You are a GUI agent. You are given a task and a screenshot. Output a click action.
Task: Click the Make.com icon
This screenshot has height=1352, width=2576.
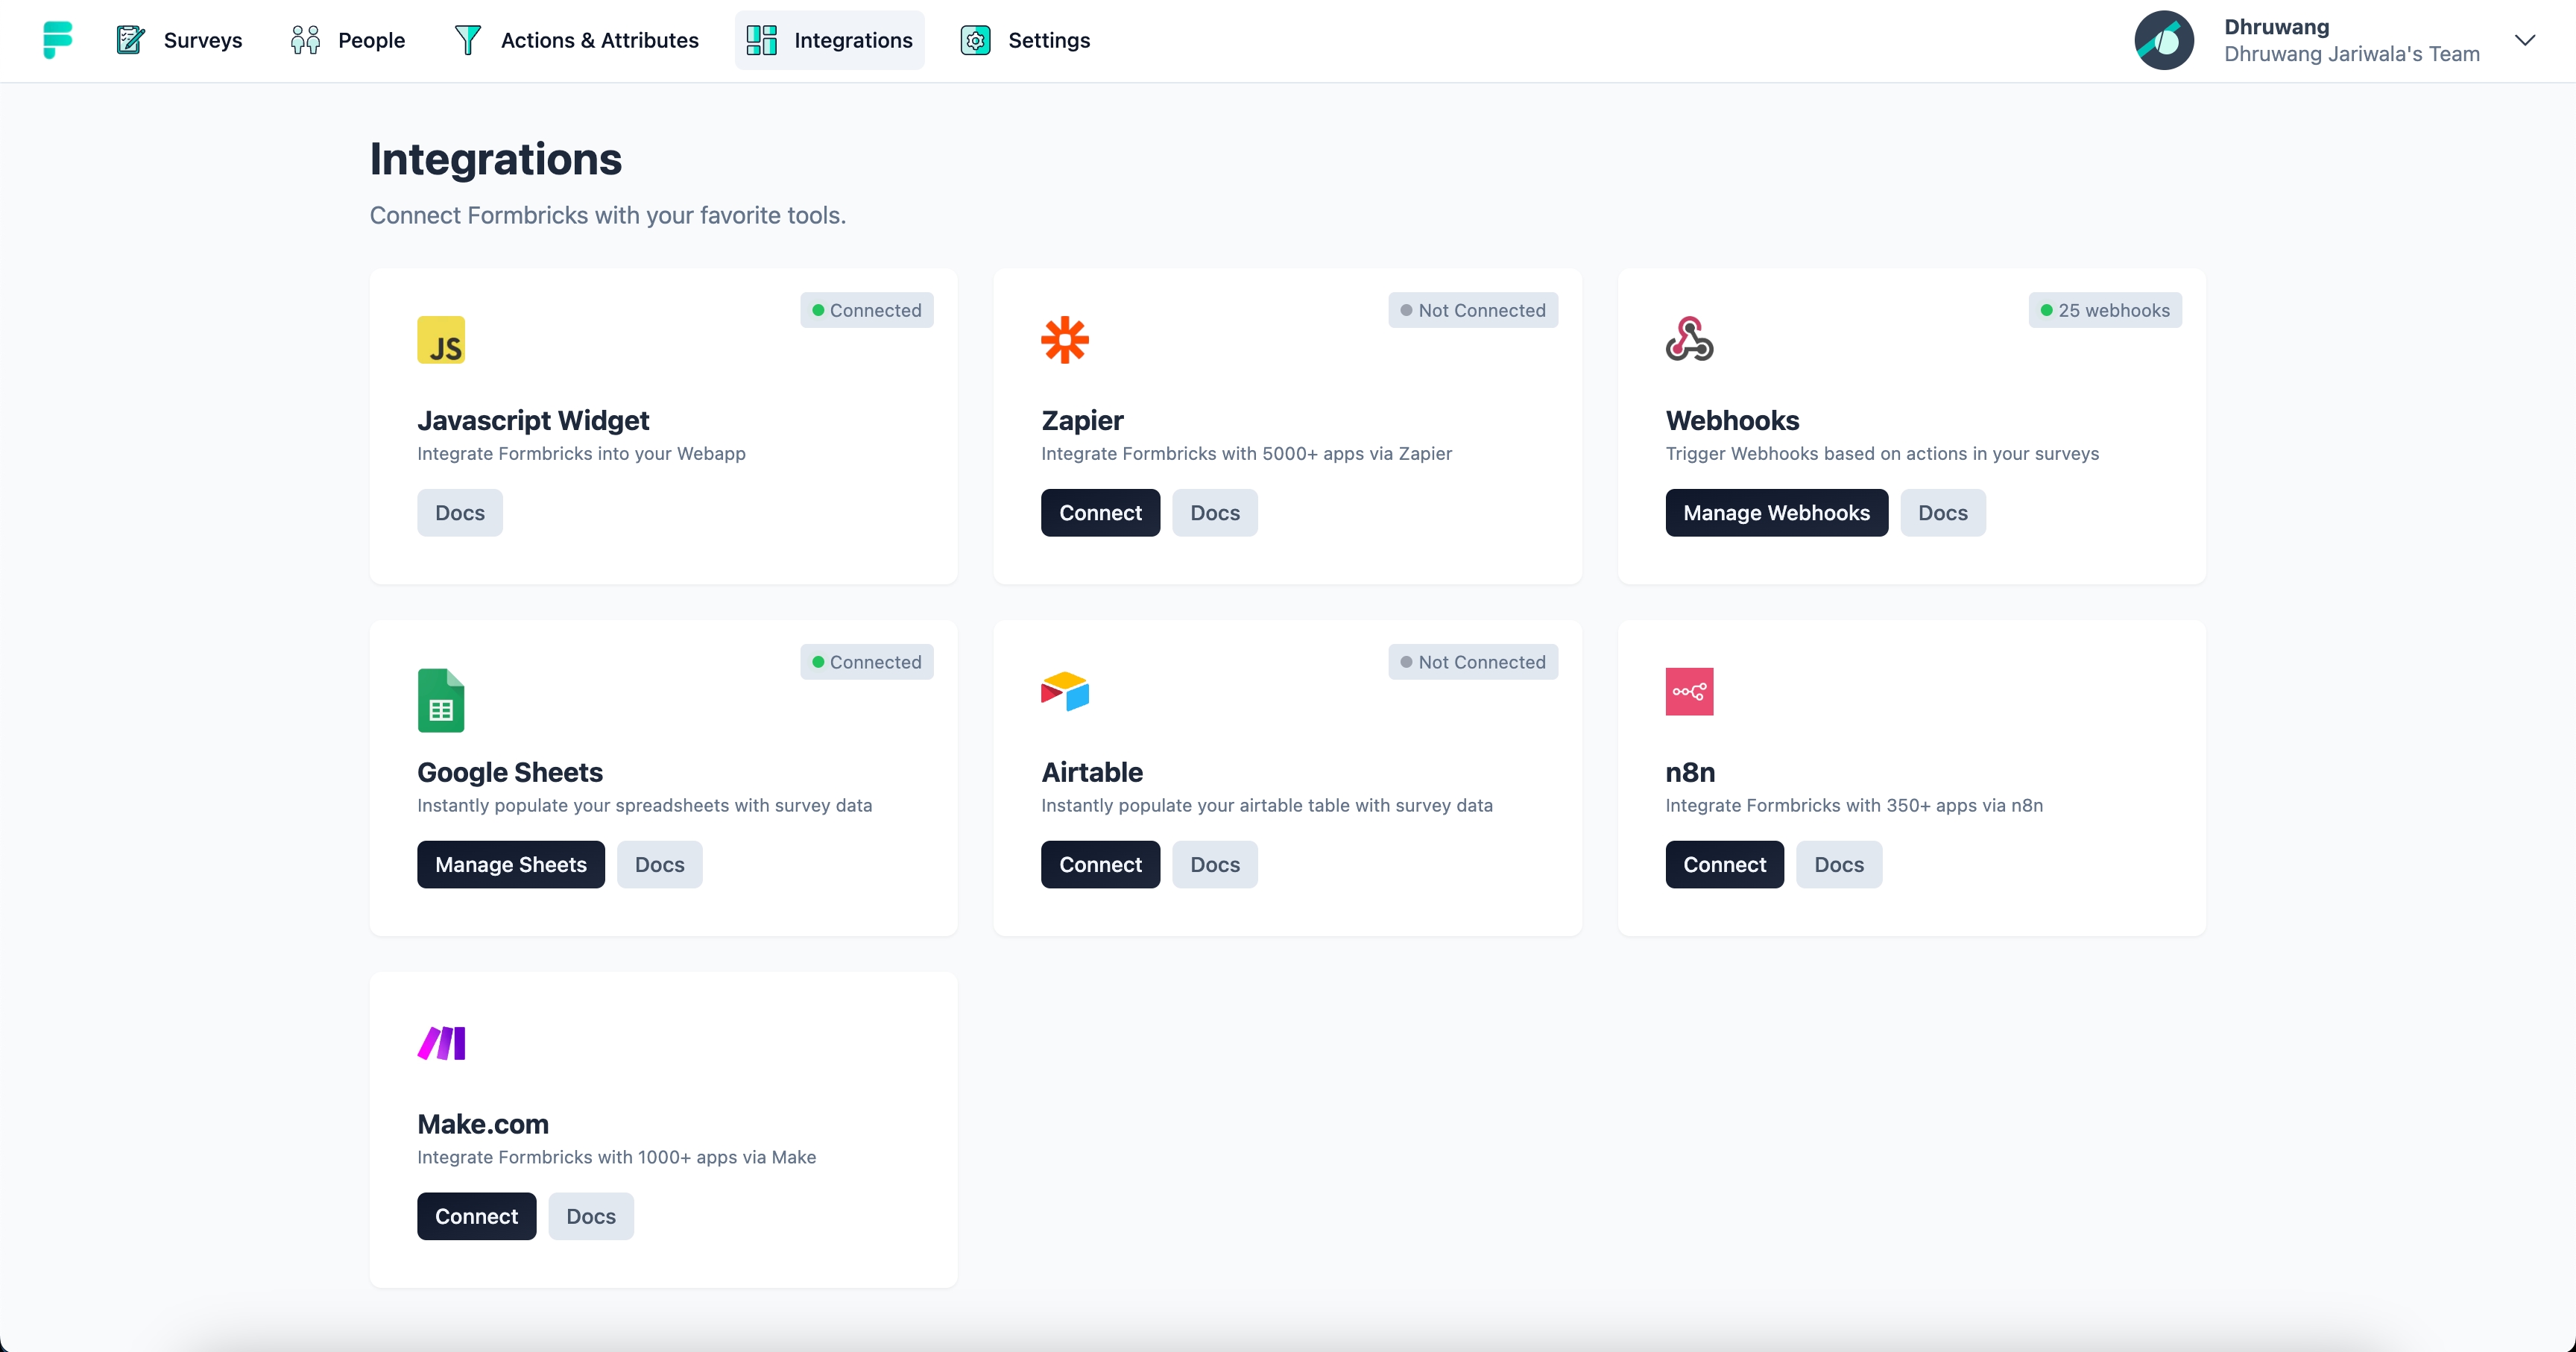click(441, 1043)
